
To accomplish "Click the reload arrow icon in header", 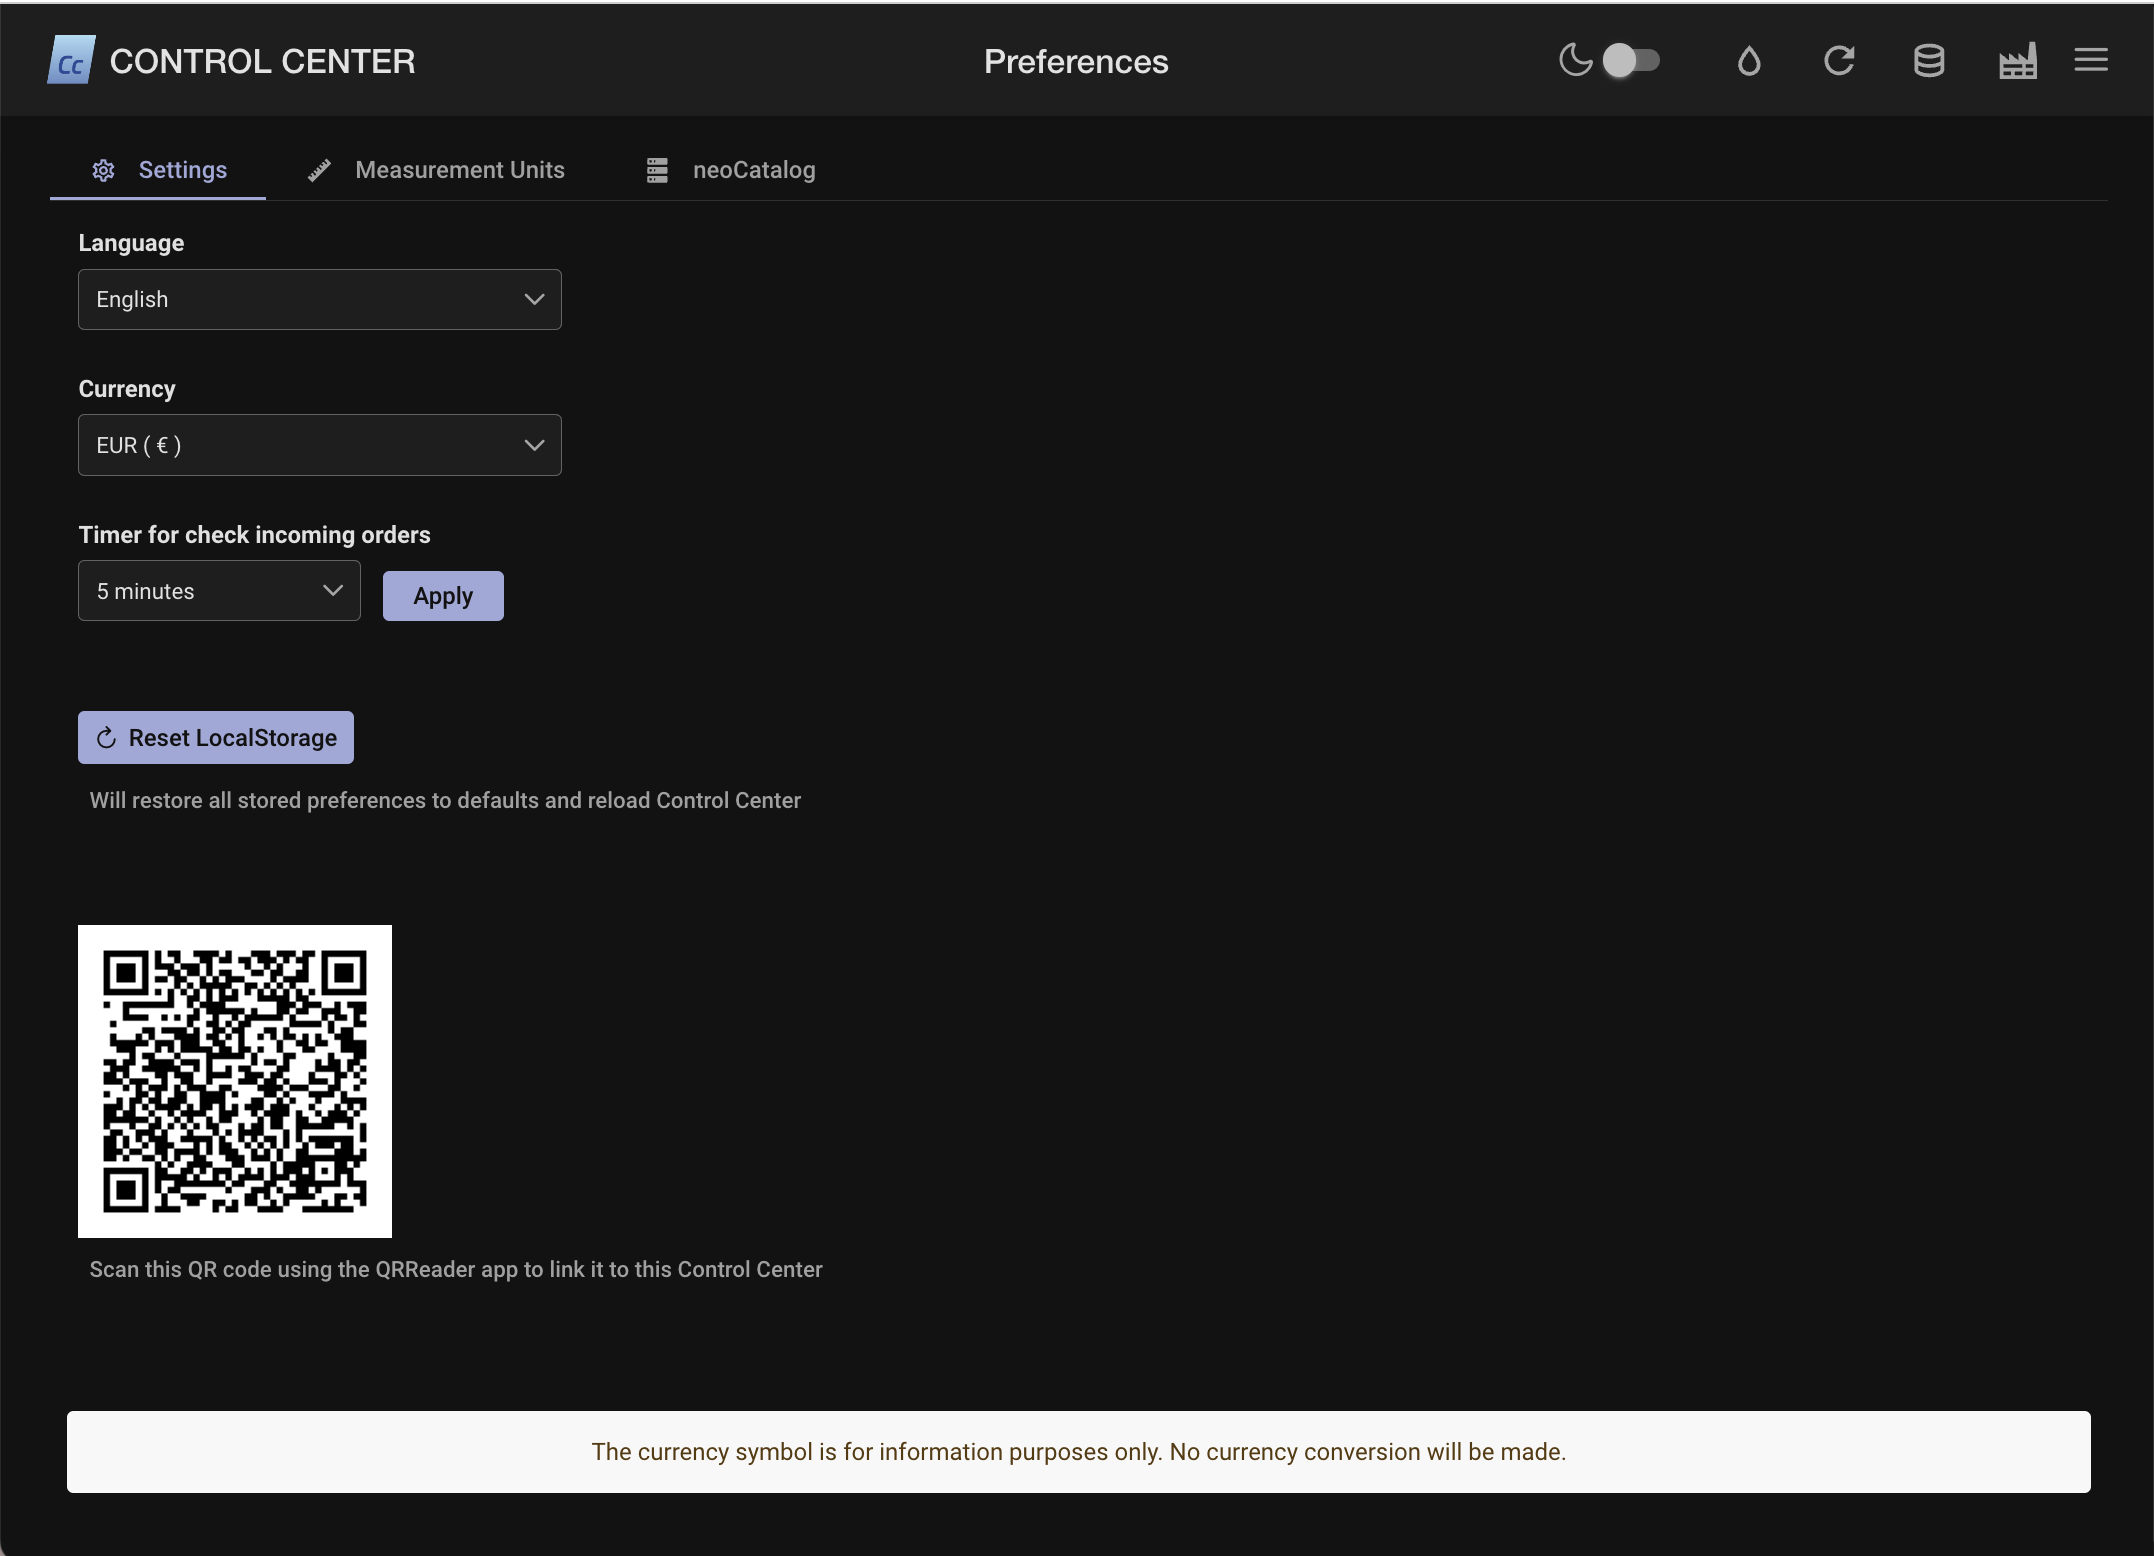I will [1838, 61].
